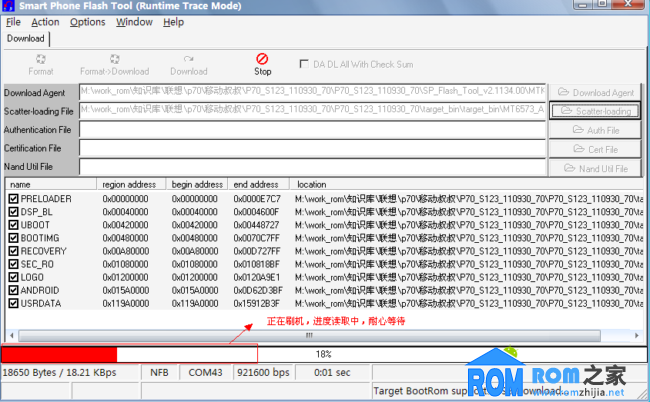Image resolution: width=650 pixels, height=402 pixels.
Task: Uncheck the DSP_BL partition checkbox
Action: [13, 212]
